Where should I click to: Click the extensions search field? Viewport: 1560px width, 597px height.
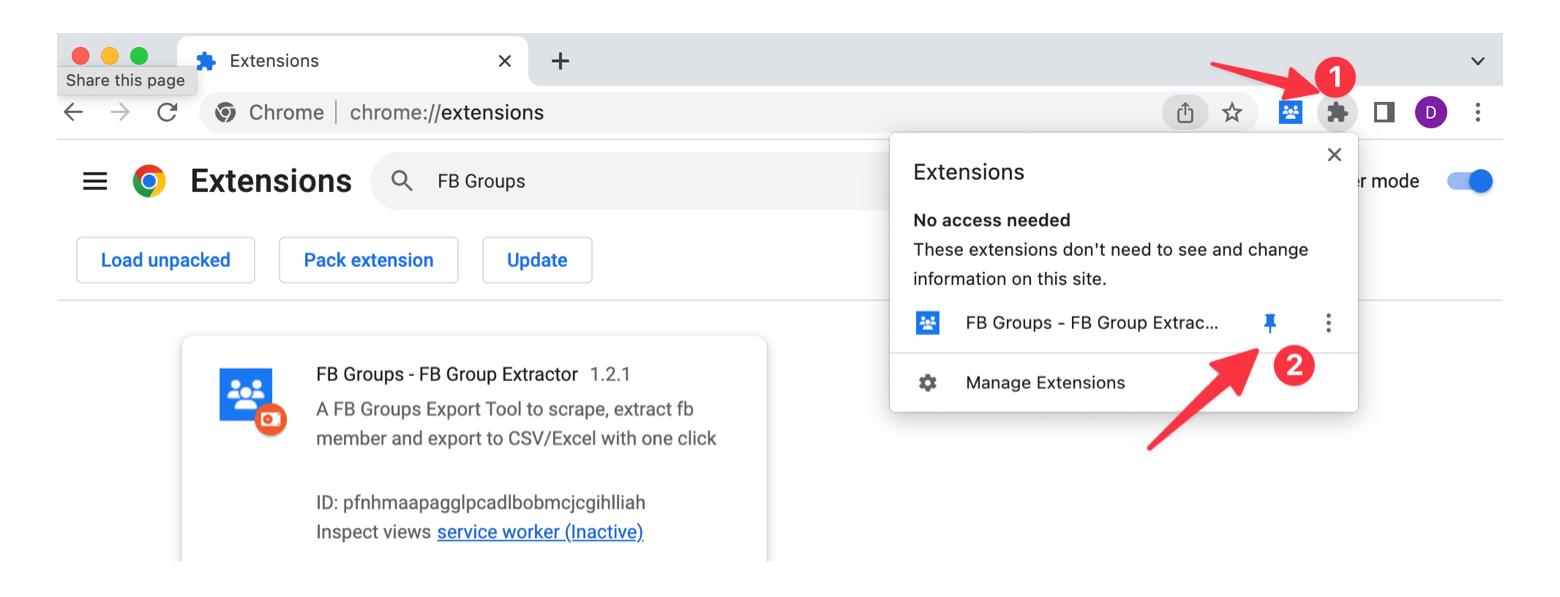click(630, 181)
